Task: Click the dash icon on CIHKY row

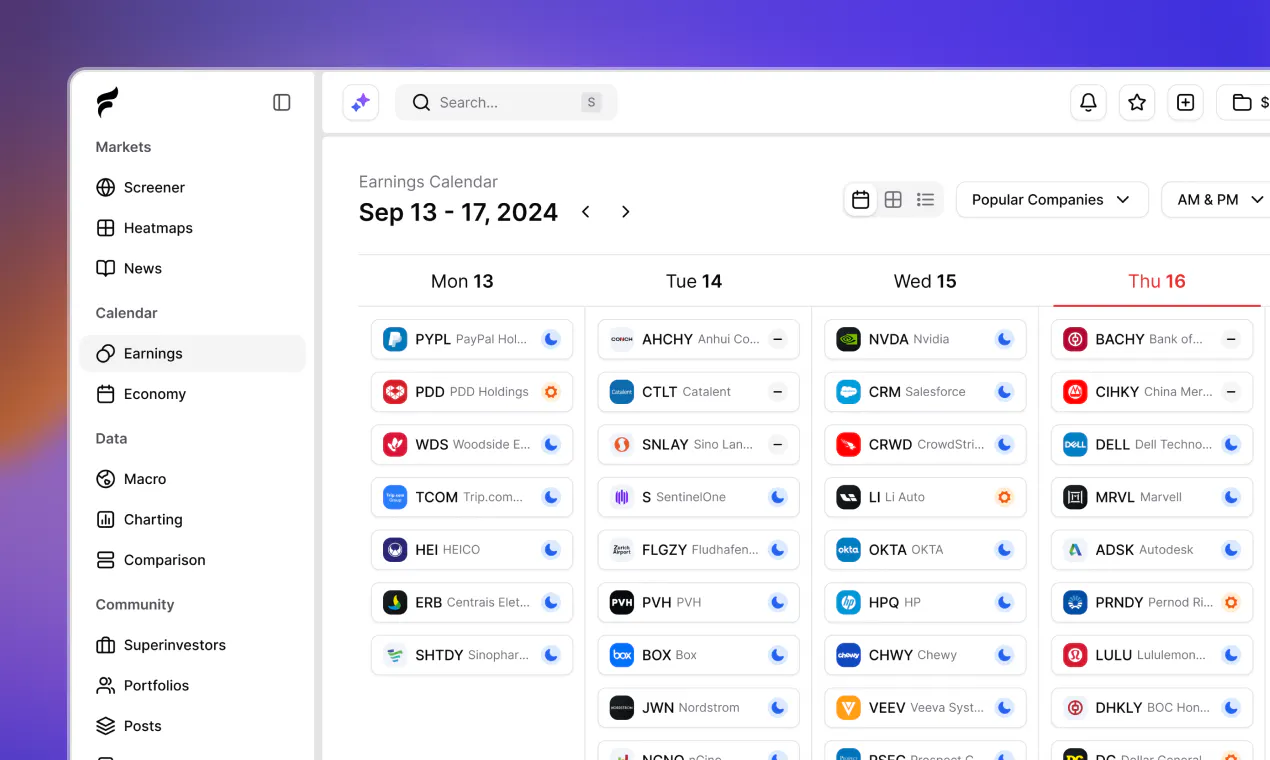Action: click(1232, 392)
